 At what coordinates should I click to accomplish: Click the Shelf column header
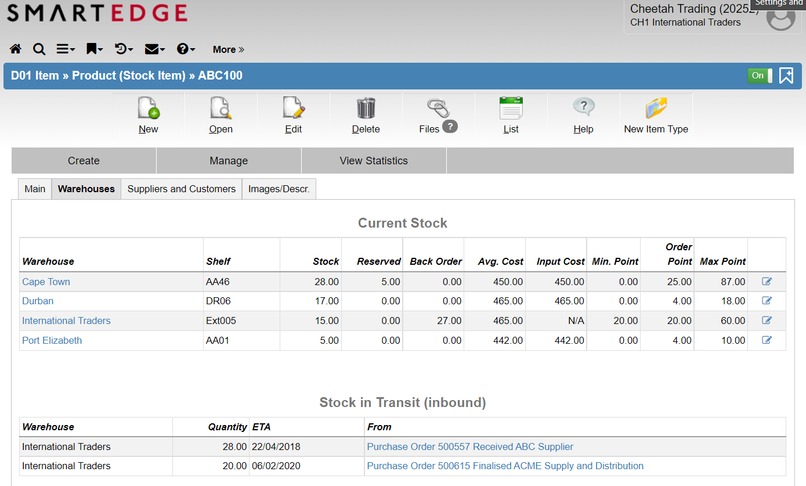218,261
